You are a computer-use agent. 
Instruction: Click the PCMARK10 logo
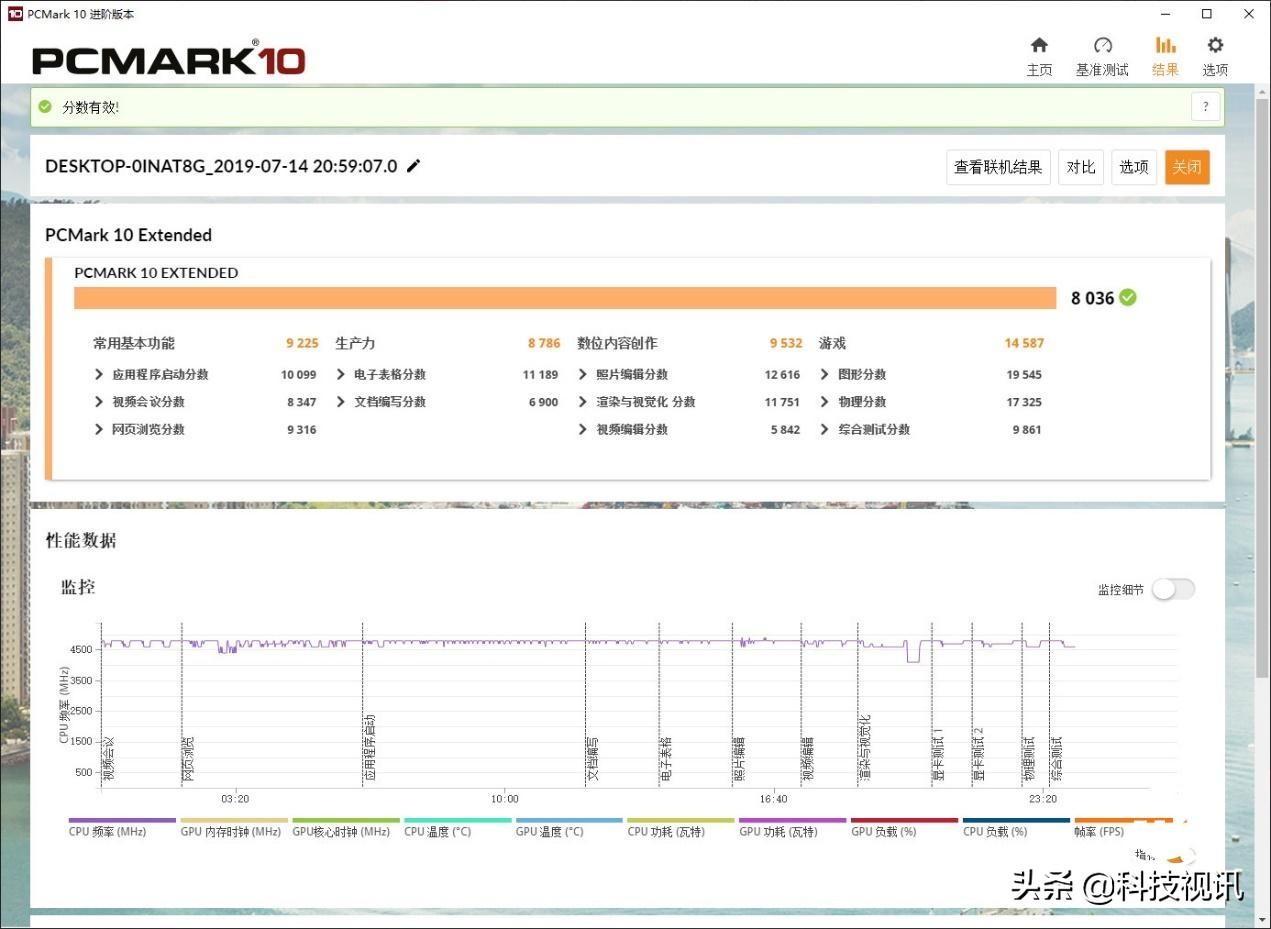point(169,59)
